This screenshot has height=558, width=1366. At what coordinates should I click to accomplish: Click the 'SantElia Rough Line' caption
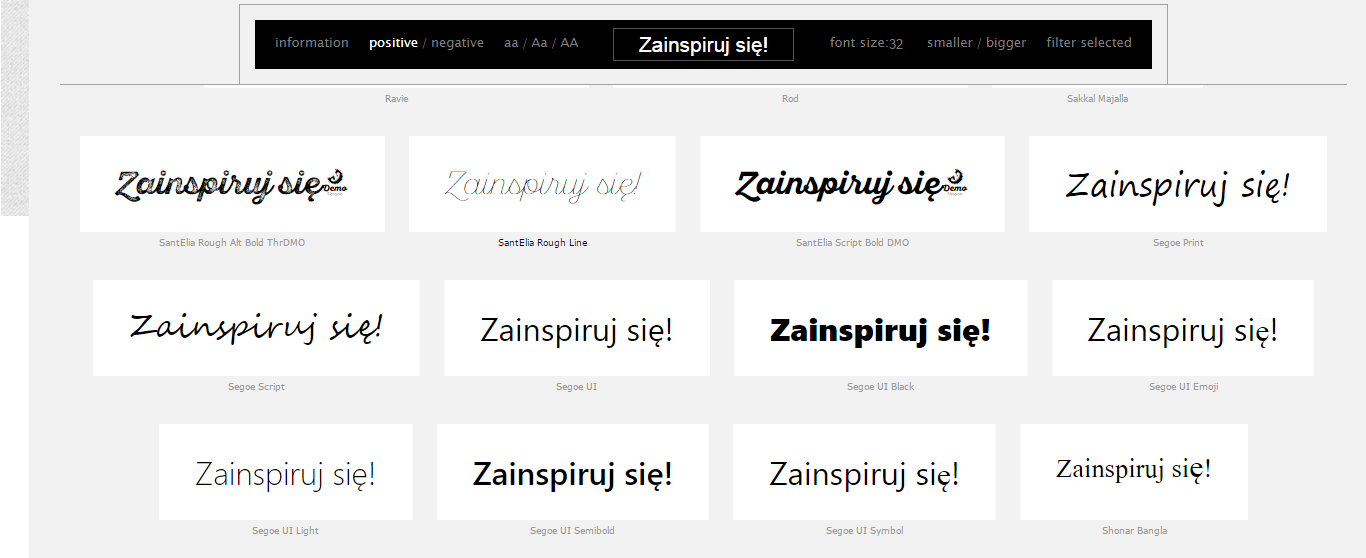click(x=543, y=243)
